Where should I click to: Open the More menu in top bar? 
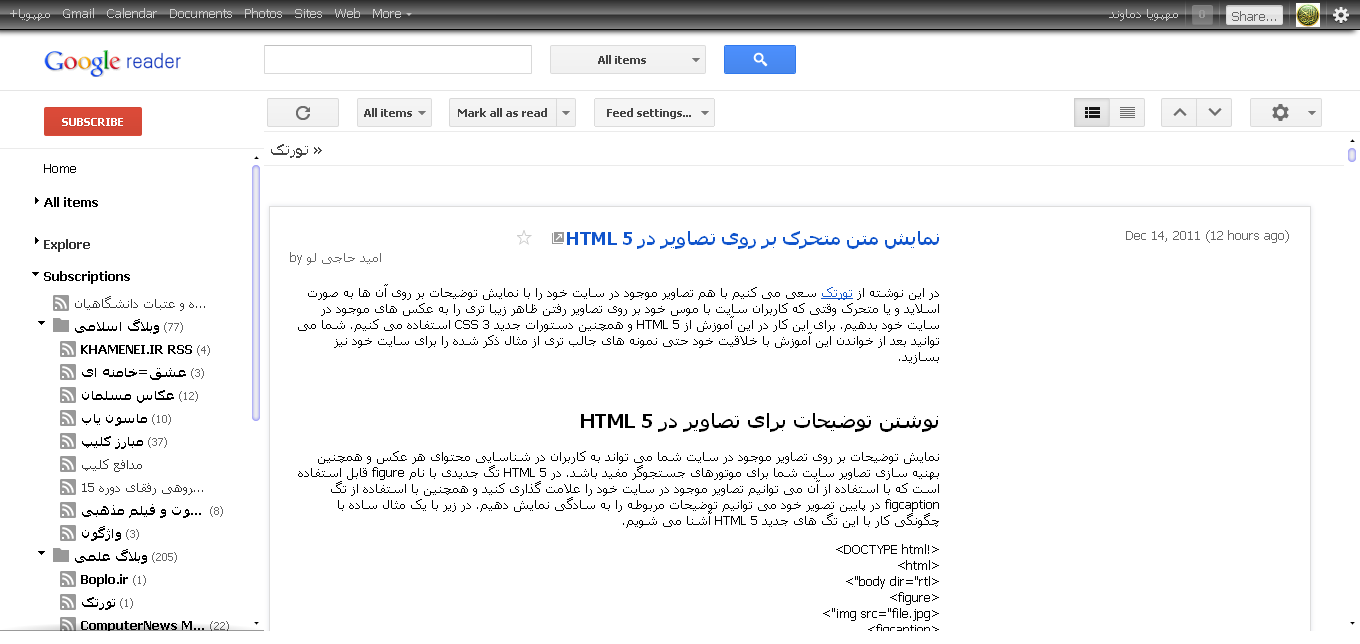(391, 14)
